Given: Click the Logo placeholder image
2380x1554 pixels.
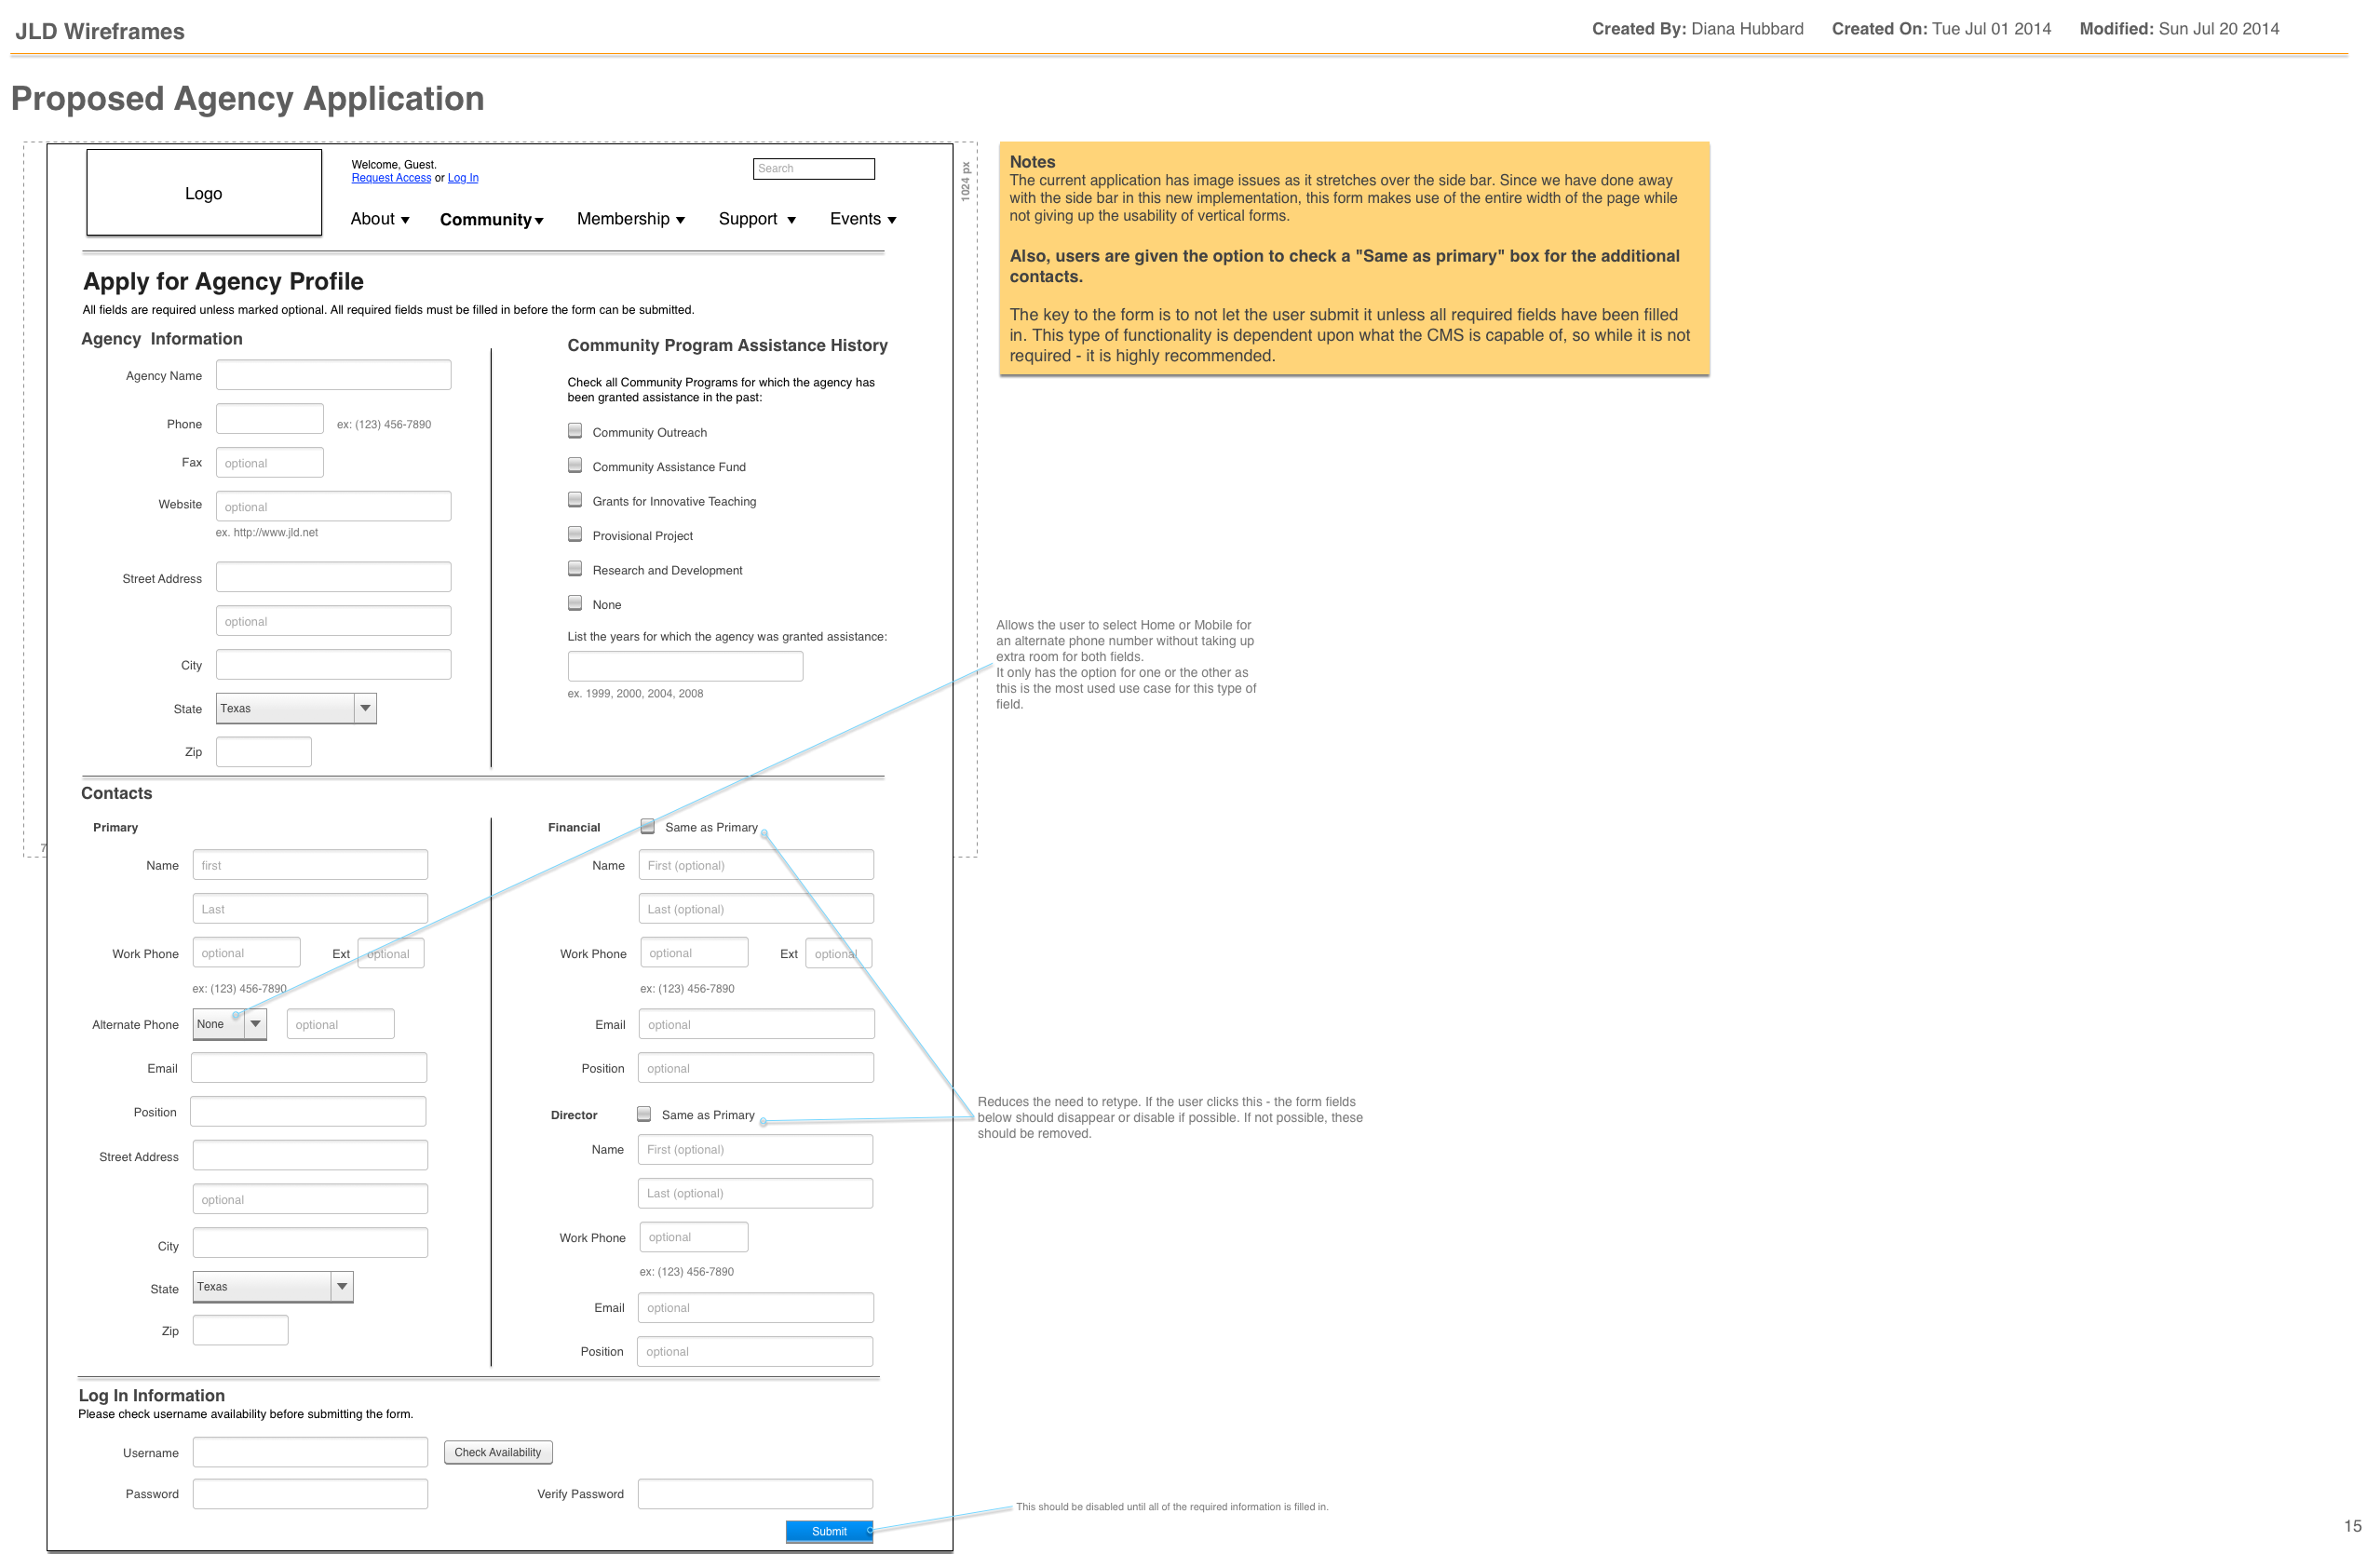Looking at the screenshot, I should point(204,193).
